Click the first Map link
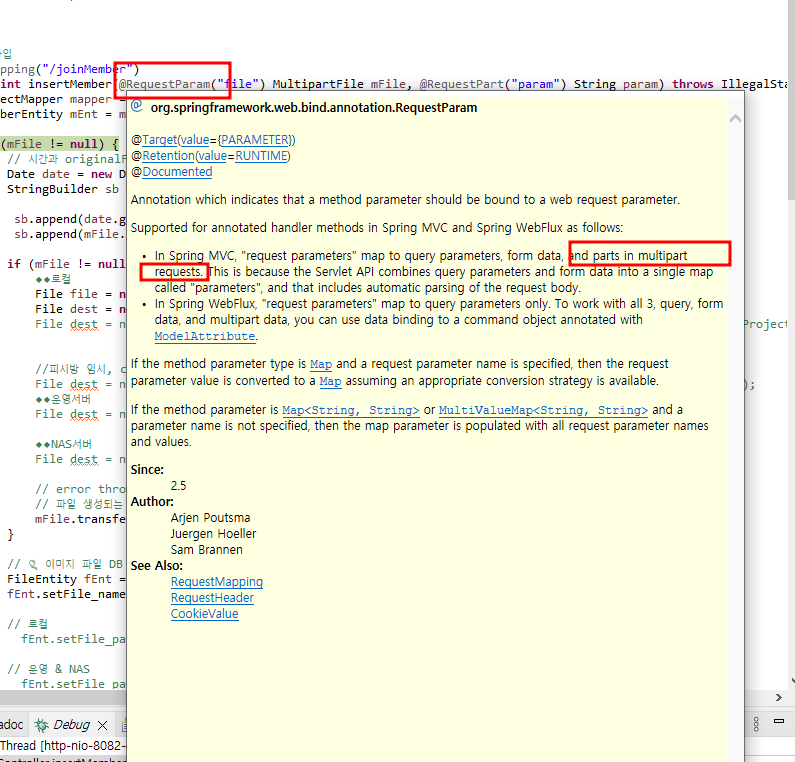 (x=321, y=364)
